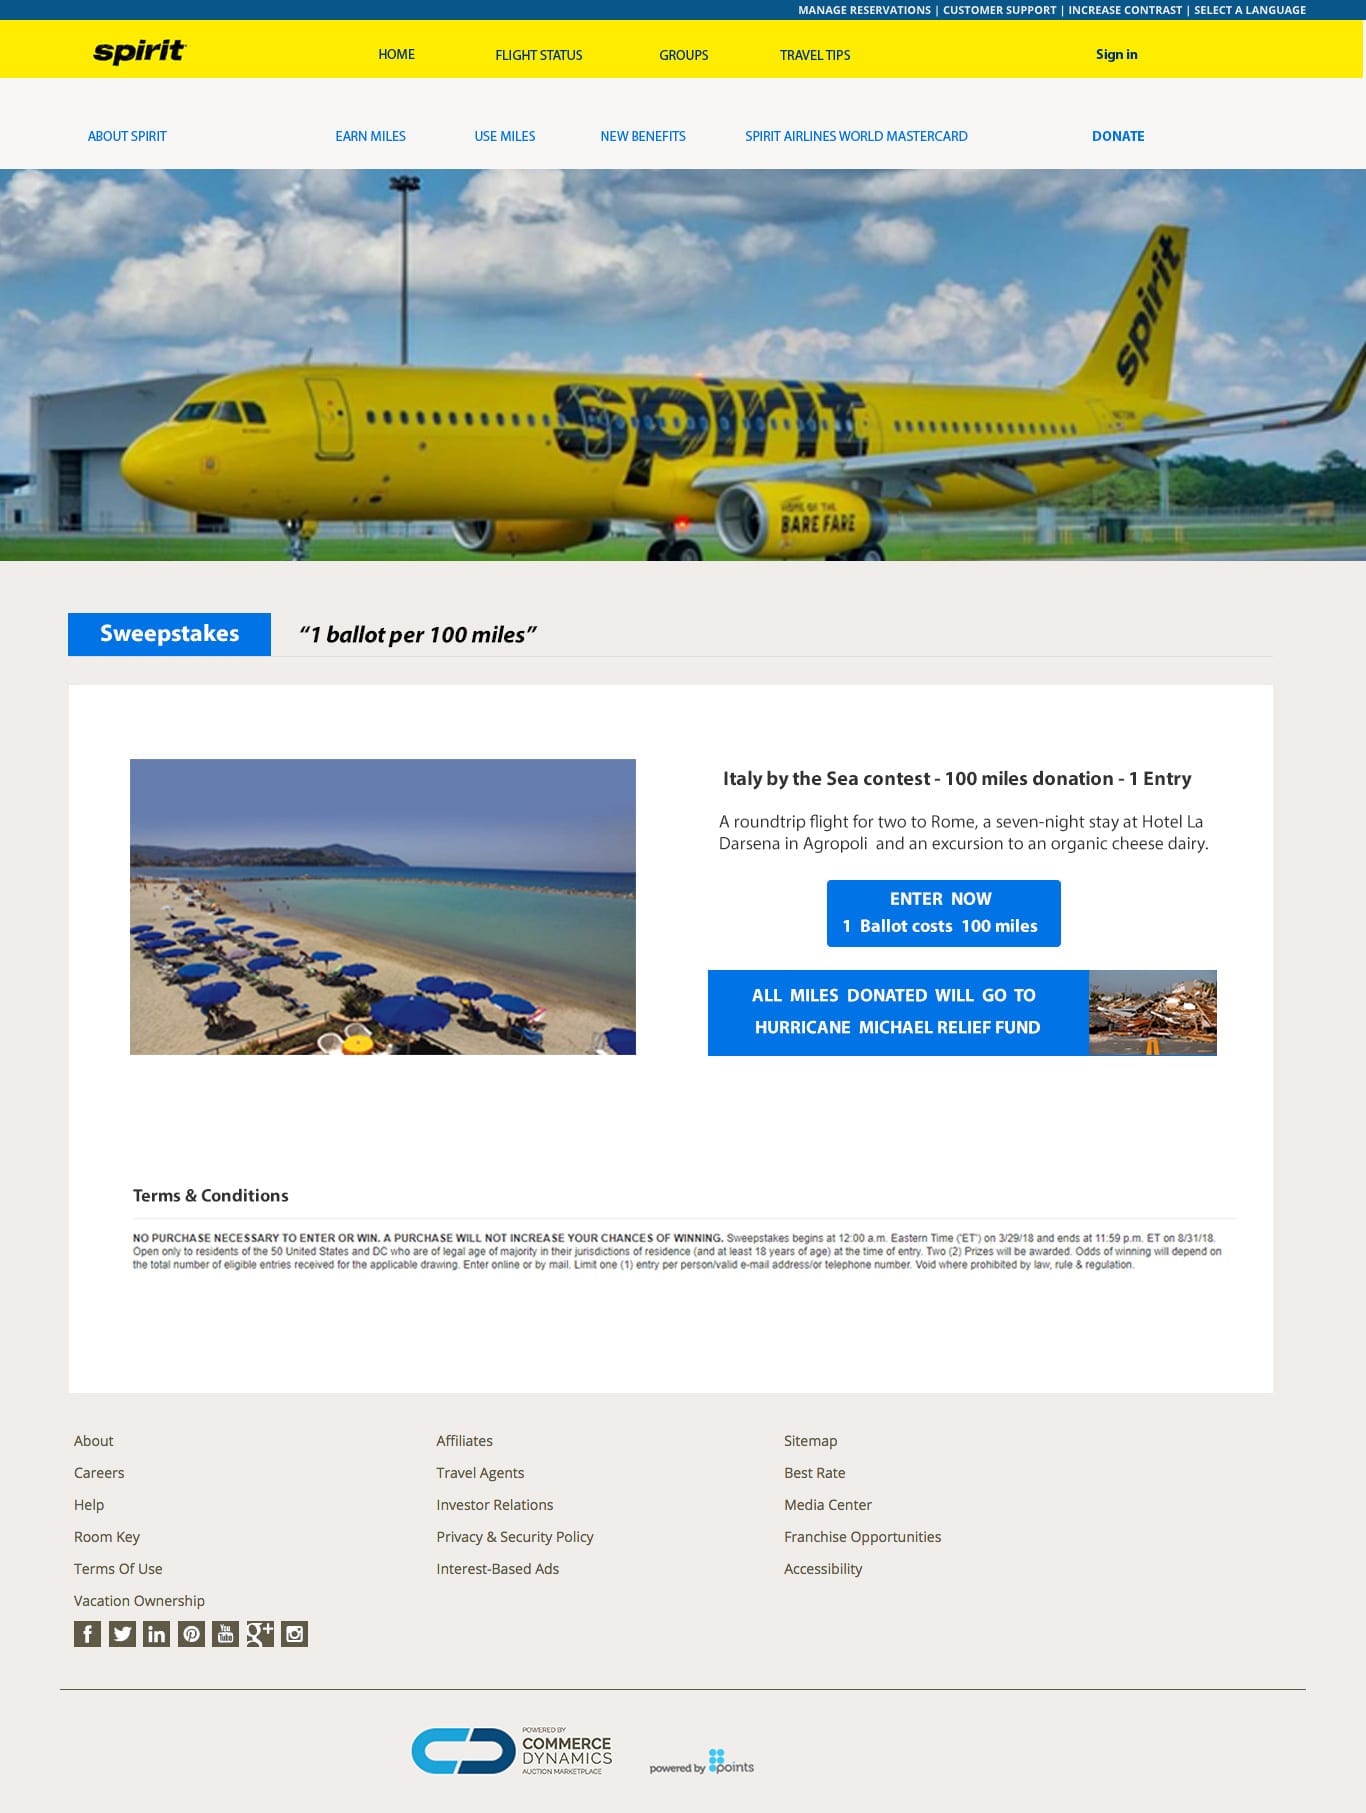
Task: Open Privacy & Security Policy footer link
Action: (x=515, y=1536)
